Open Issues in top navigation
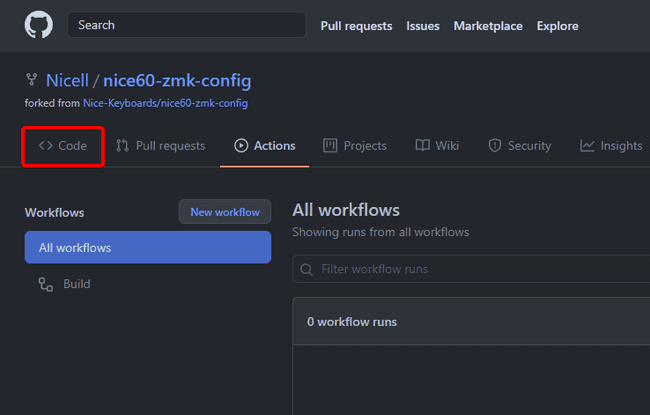The height and width of the screenshot is (415, 650). tap(422, 26)
